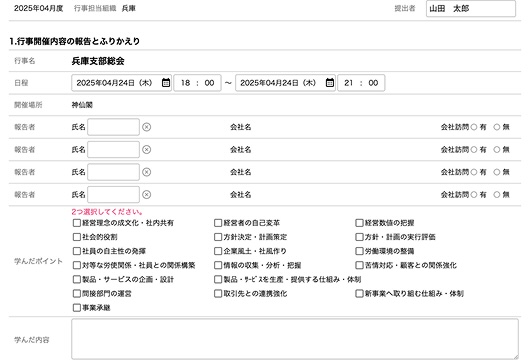This screenshot has height=360, width=530.
Task: Click the end date field 2025年04月24日
Action: 285,83
